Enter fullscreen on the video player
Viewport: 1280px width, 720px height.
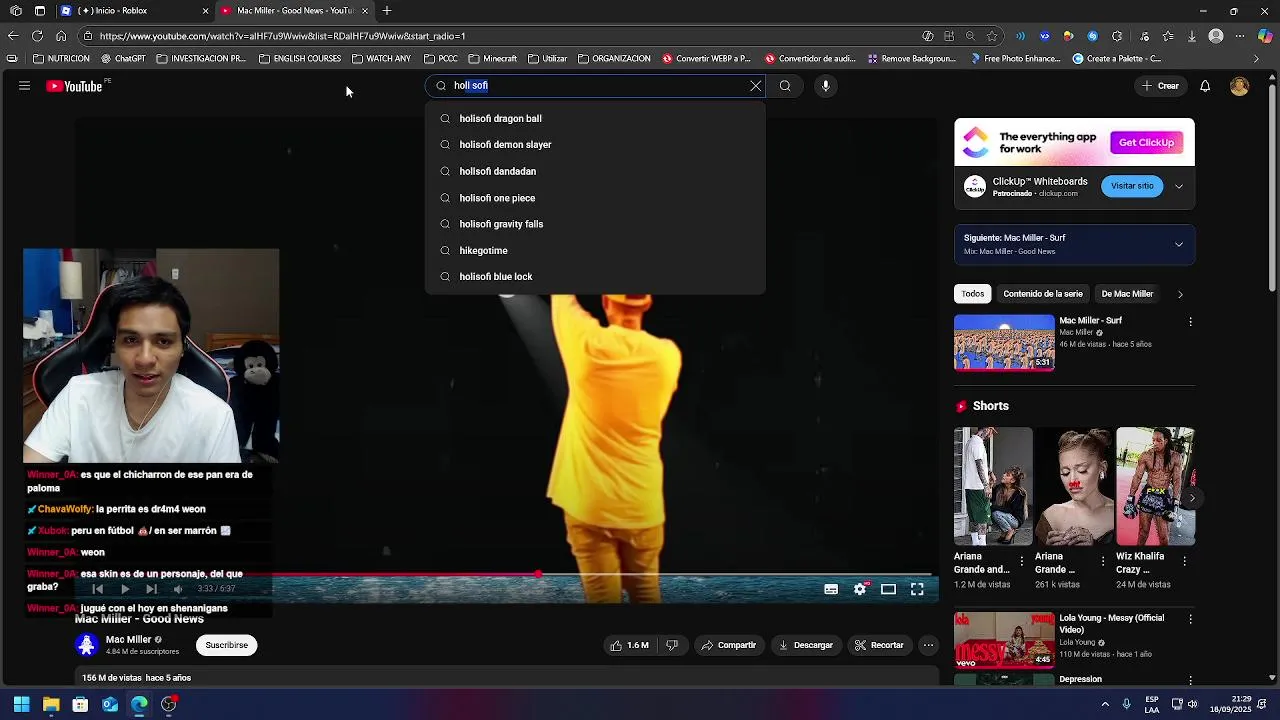[917, 589]
